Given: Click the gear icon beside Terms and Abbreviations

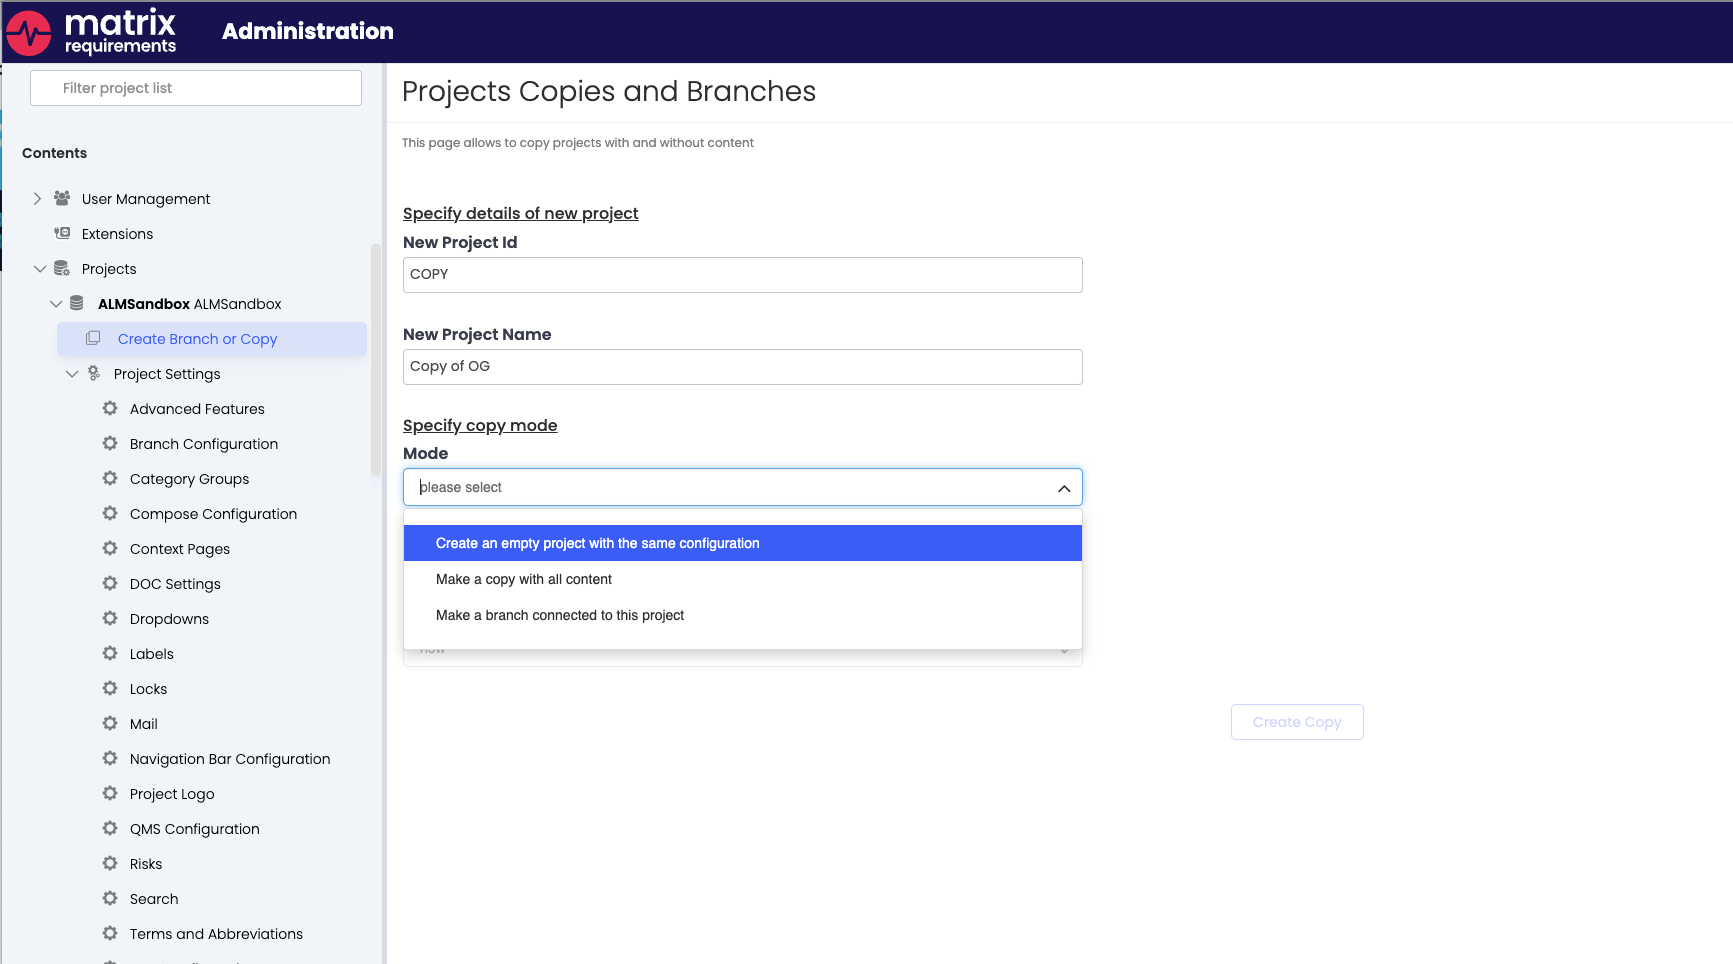Looking at the screenshot, I should click(x=110, y=933).
